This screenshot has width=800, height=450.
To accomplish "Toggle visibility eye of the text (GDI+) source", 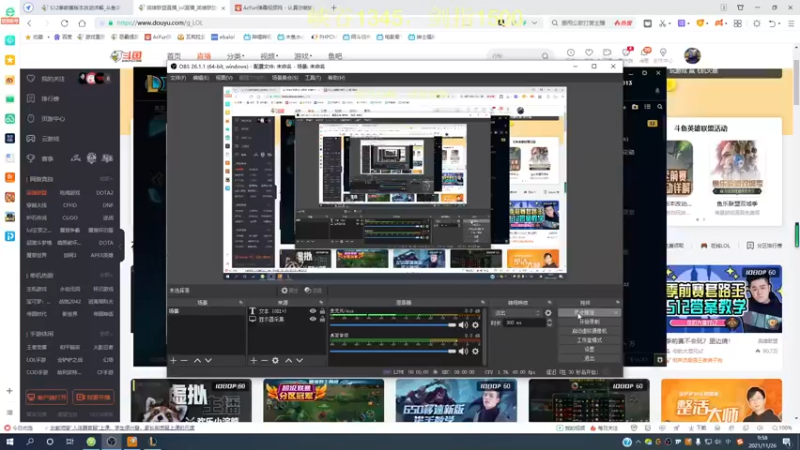I will [x=313, y=311].
